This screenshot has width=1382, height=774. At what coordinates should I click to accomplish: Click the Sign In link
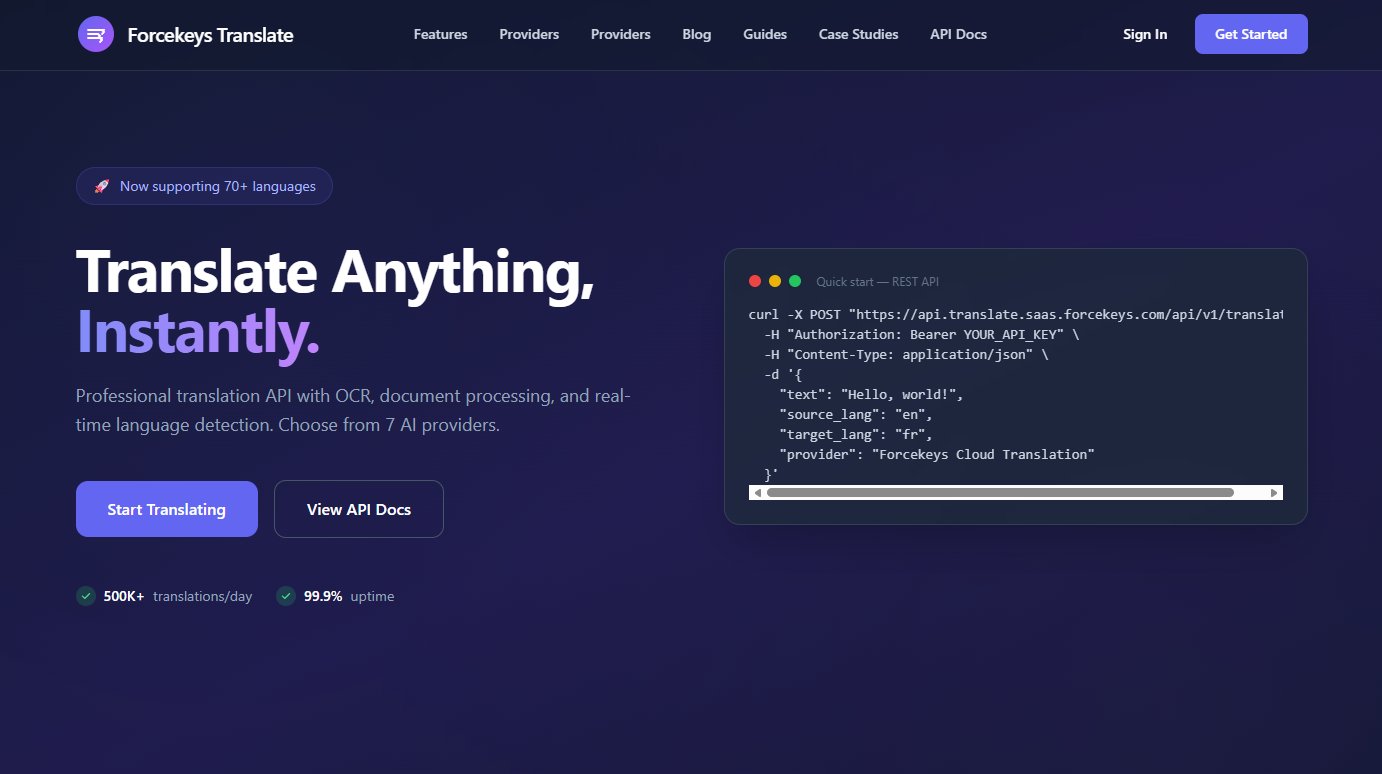(x=1145, y=34)
